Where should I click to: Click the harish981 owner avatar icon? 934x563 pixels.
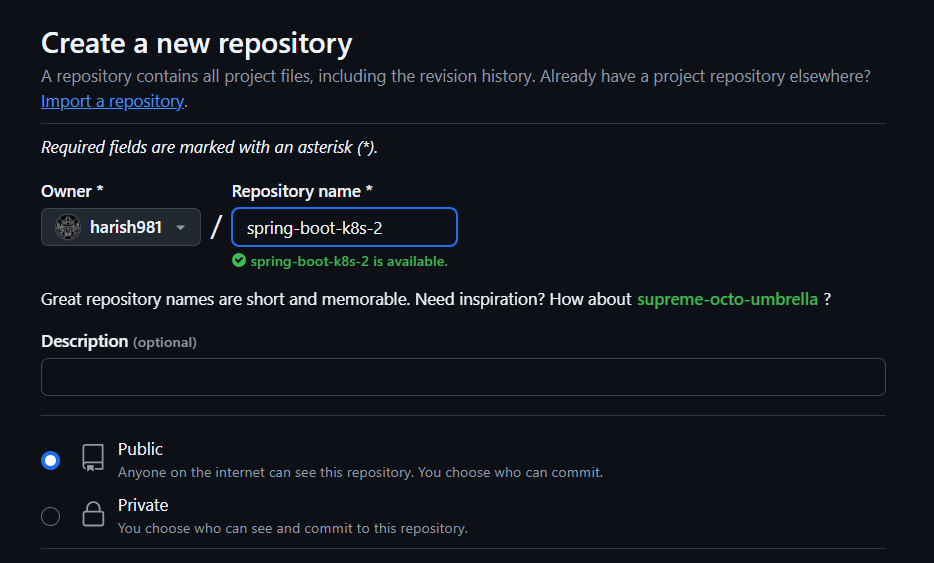[68, 227]
